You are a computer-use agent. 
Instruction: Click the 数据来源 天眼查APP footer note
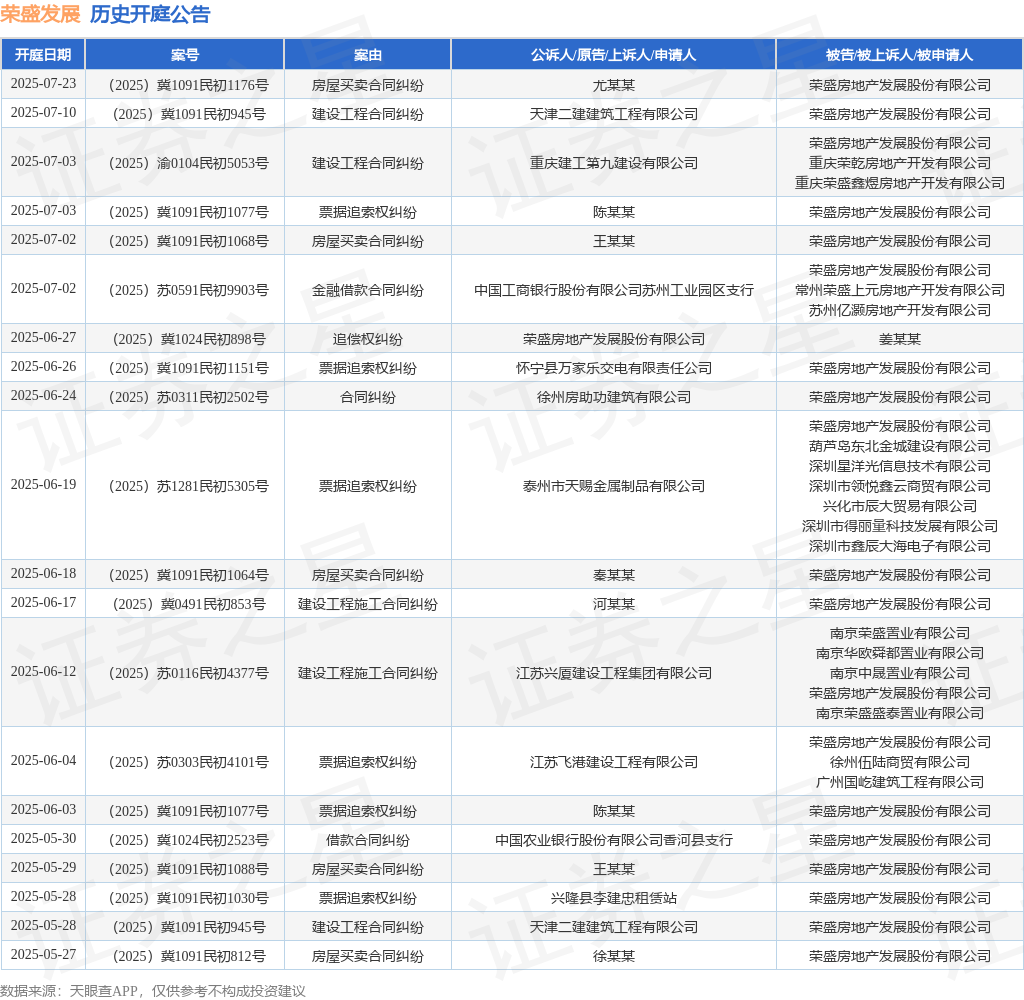click(153, 991)
